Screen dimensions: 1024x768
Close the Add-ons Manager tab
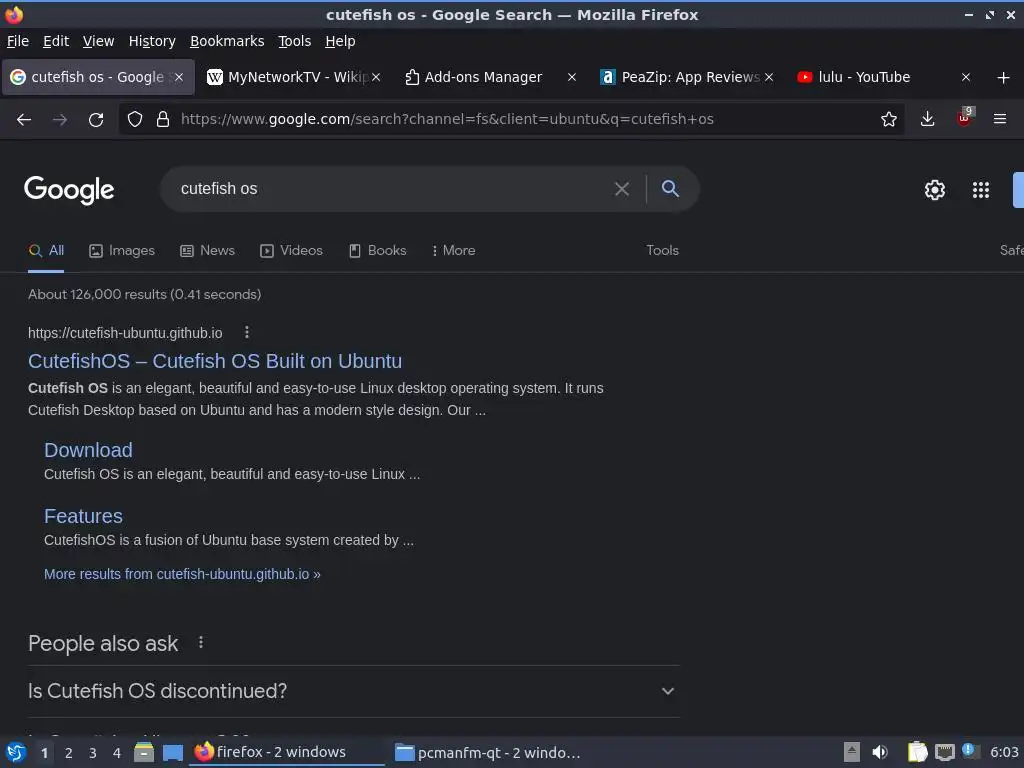(572, 77)
